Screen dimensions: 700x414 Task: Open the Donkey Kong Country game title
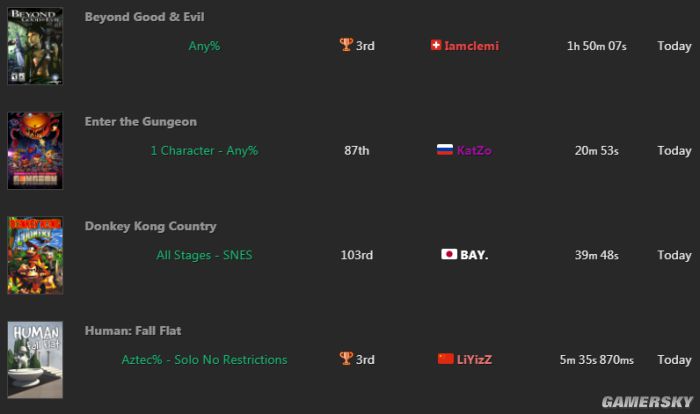(x=150, y=226)
